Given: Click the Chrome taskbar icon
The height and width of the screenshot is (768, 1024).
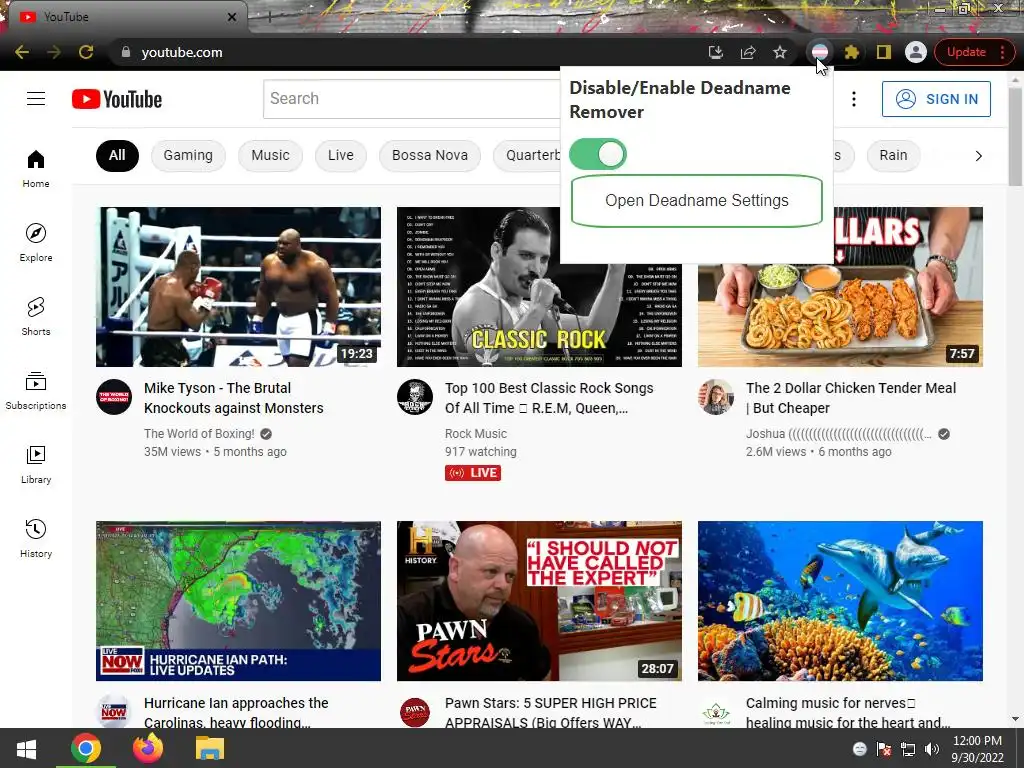Looking at the screenshot, I should 86,748.
